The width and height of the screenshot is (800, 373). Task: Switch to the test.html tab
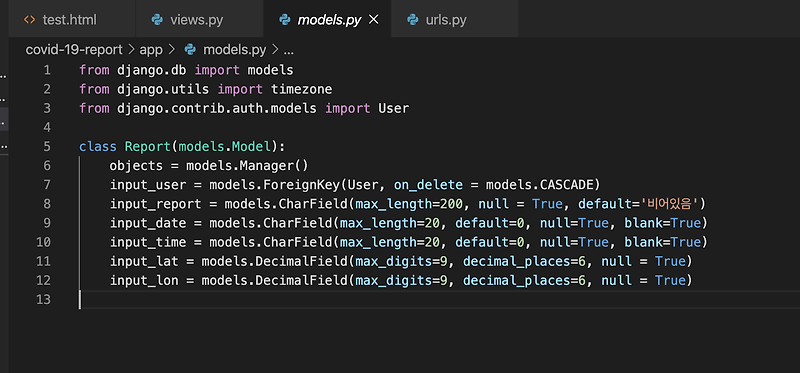point(72,19)
